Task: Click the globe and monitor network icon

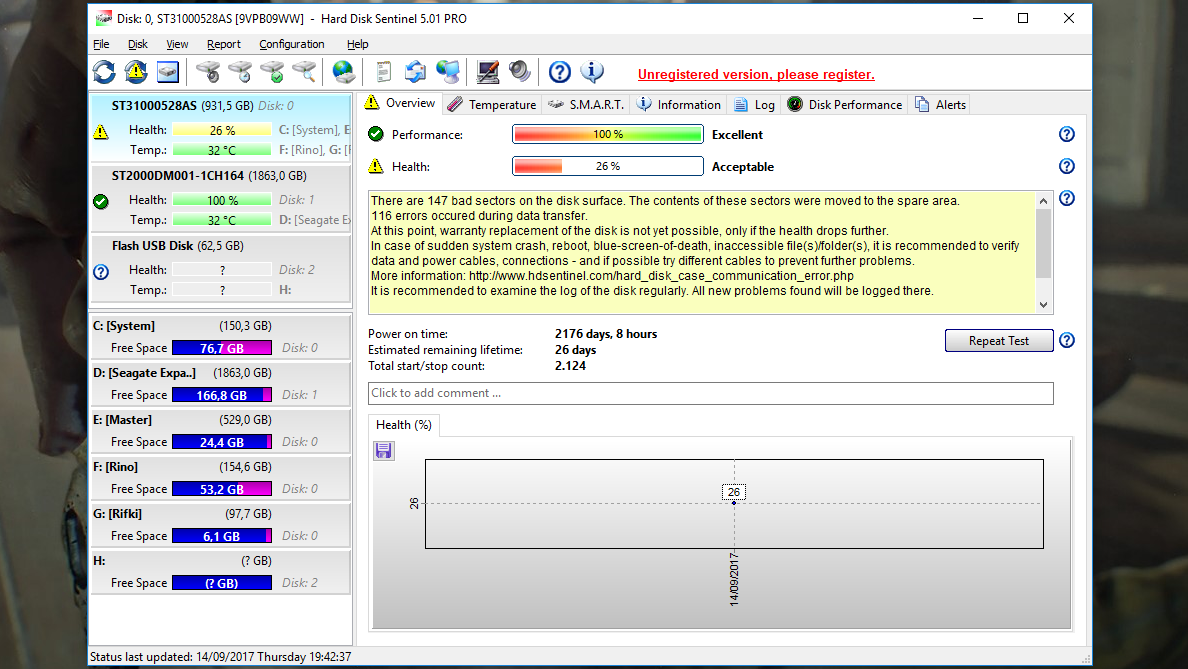Action: point(448,72)
